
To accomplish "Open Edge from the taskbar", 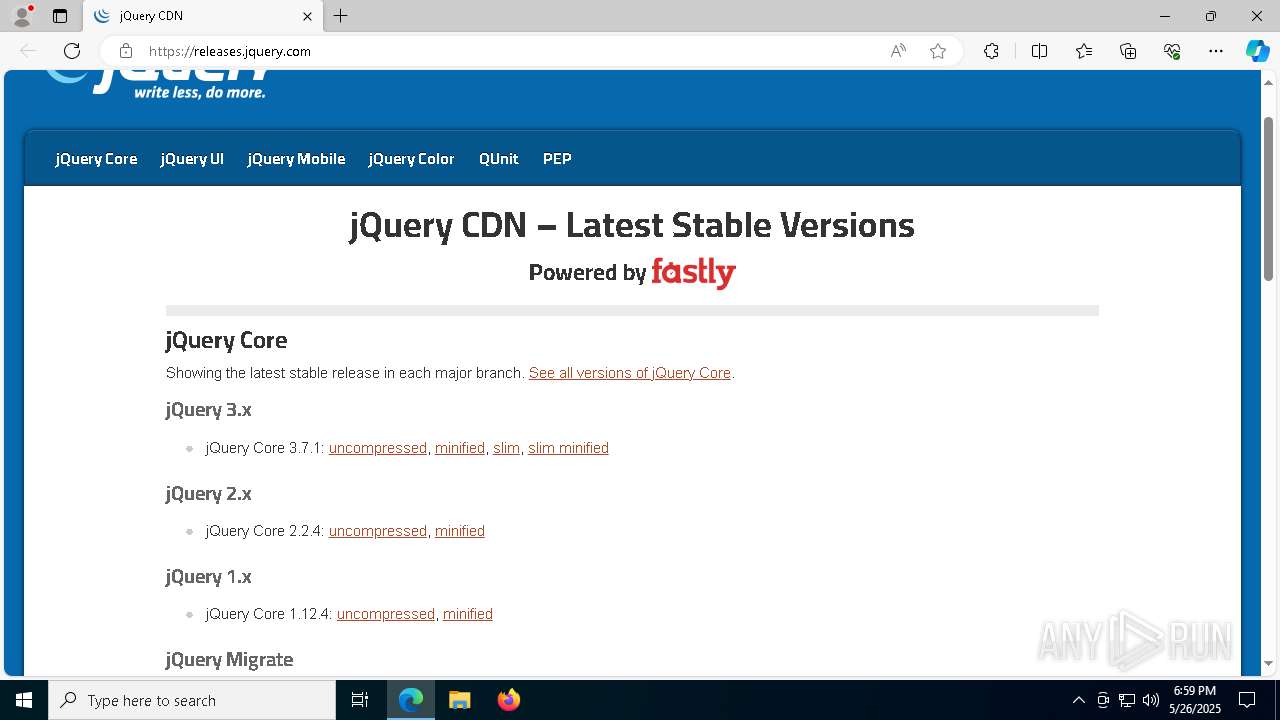I will [x=411, y=700].
